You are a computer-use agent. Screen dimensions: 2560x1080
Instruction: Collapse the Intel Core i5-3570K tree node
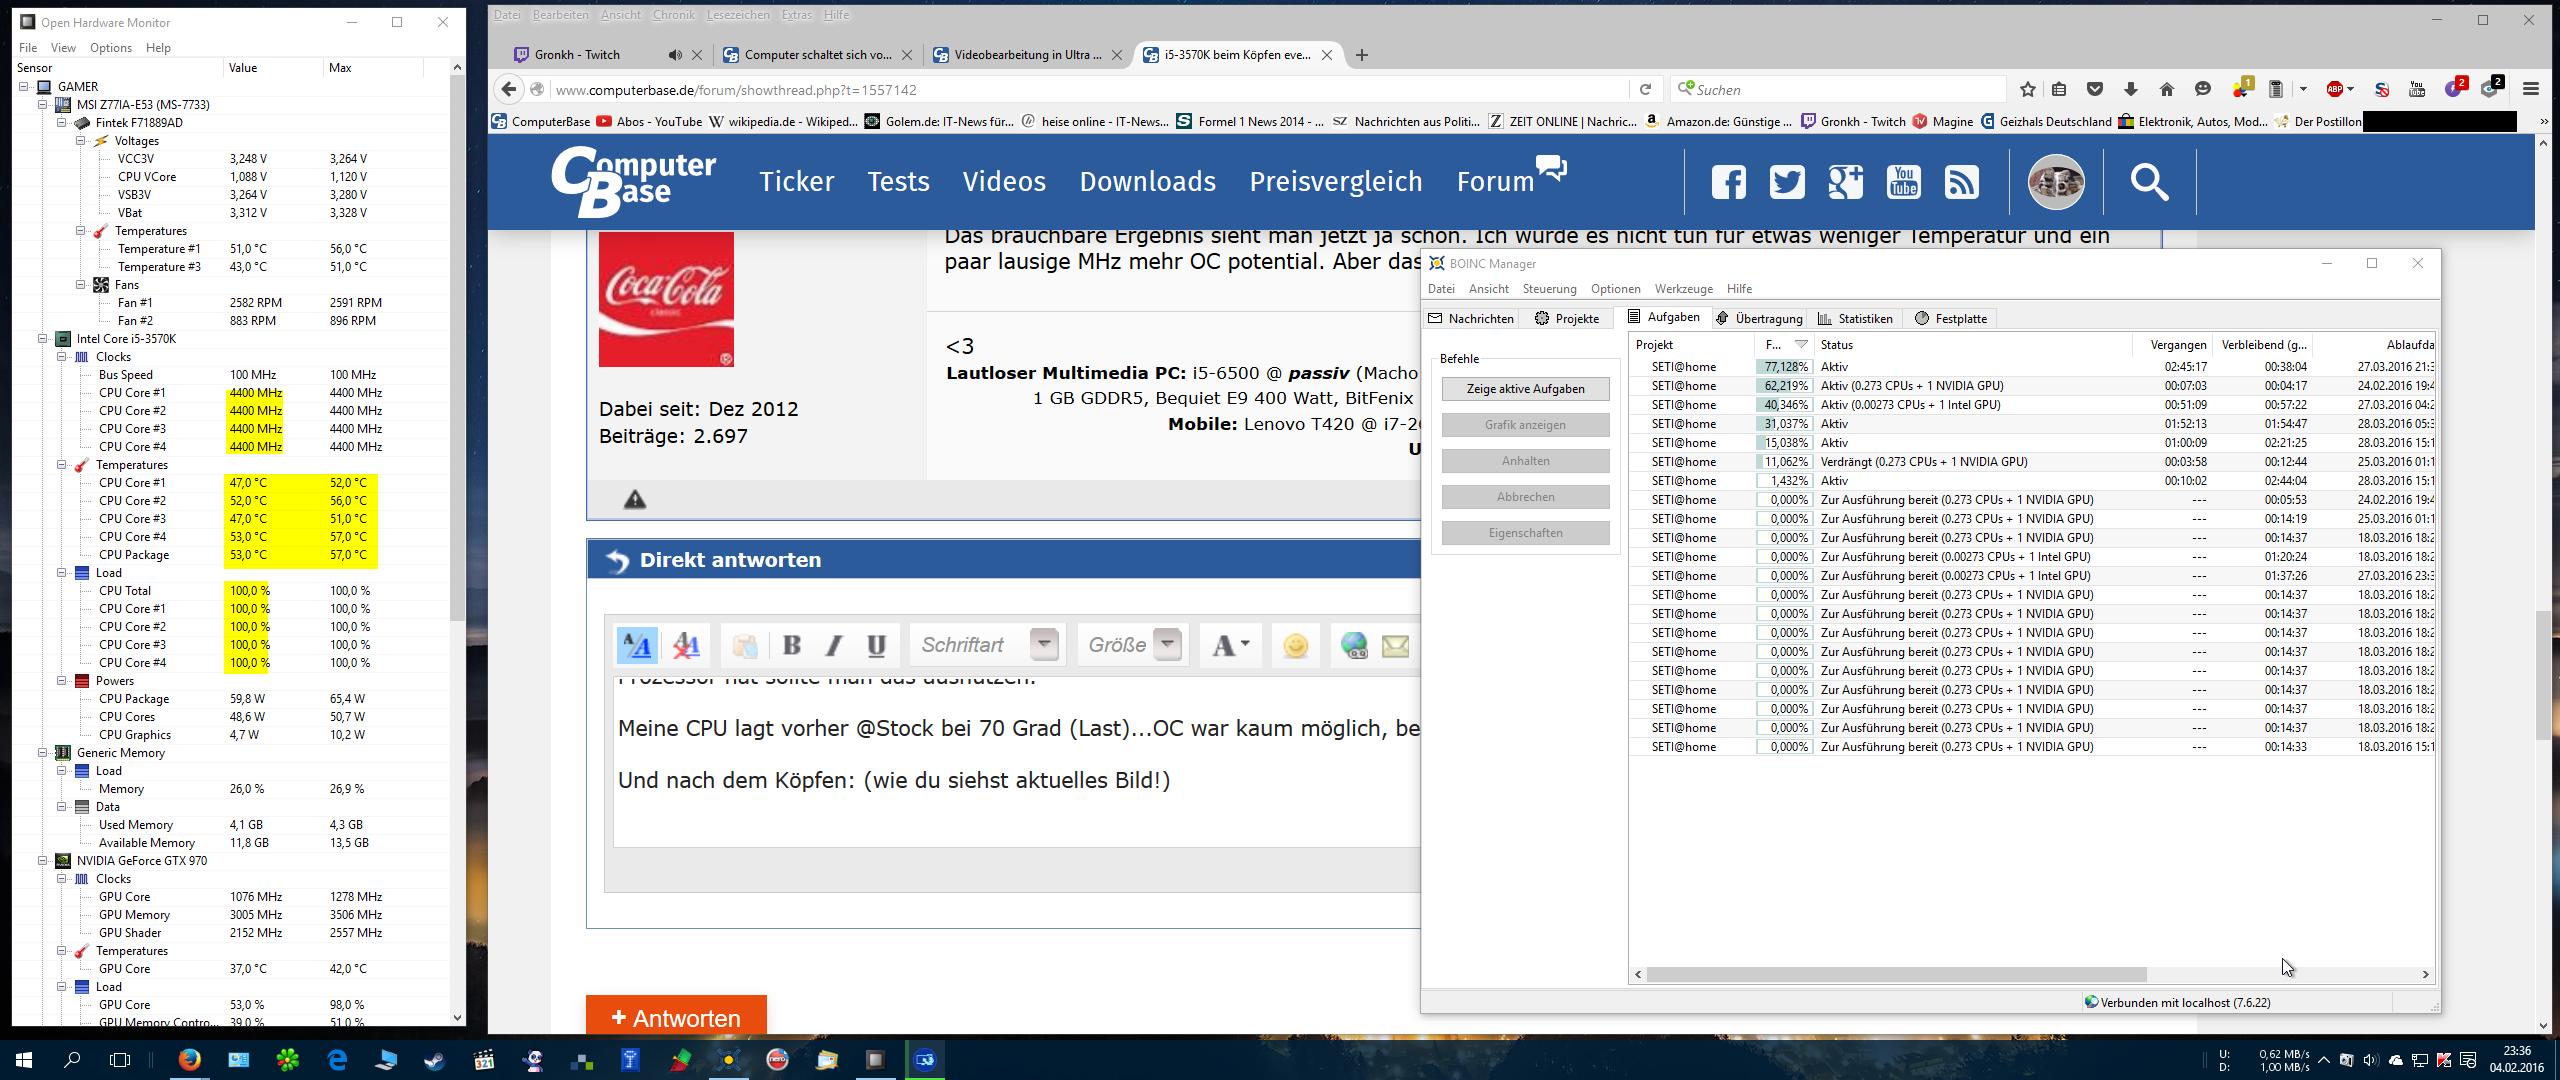43,339
